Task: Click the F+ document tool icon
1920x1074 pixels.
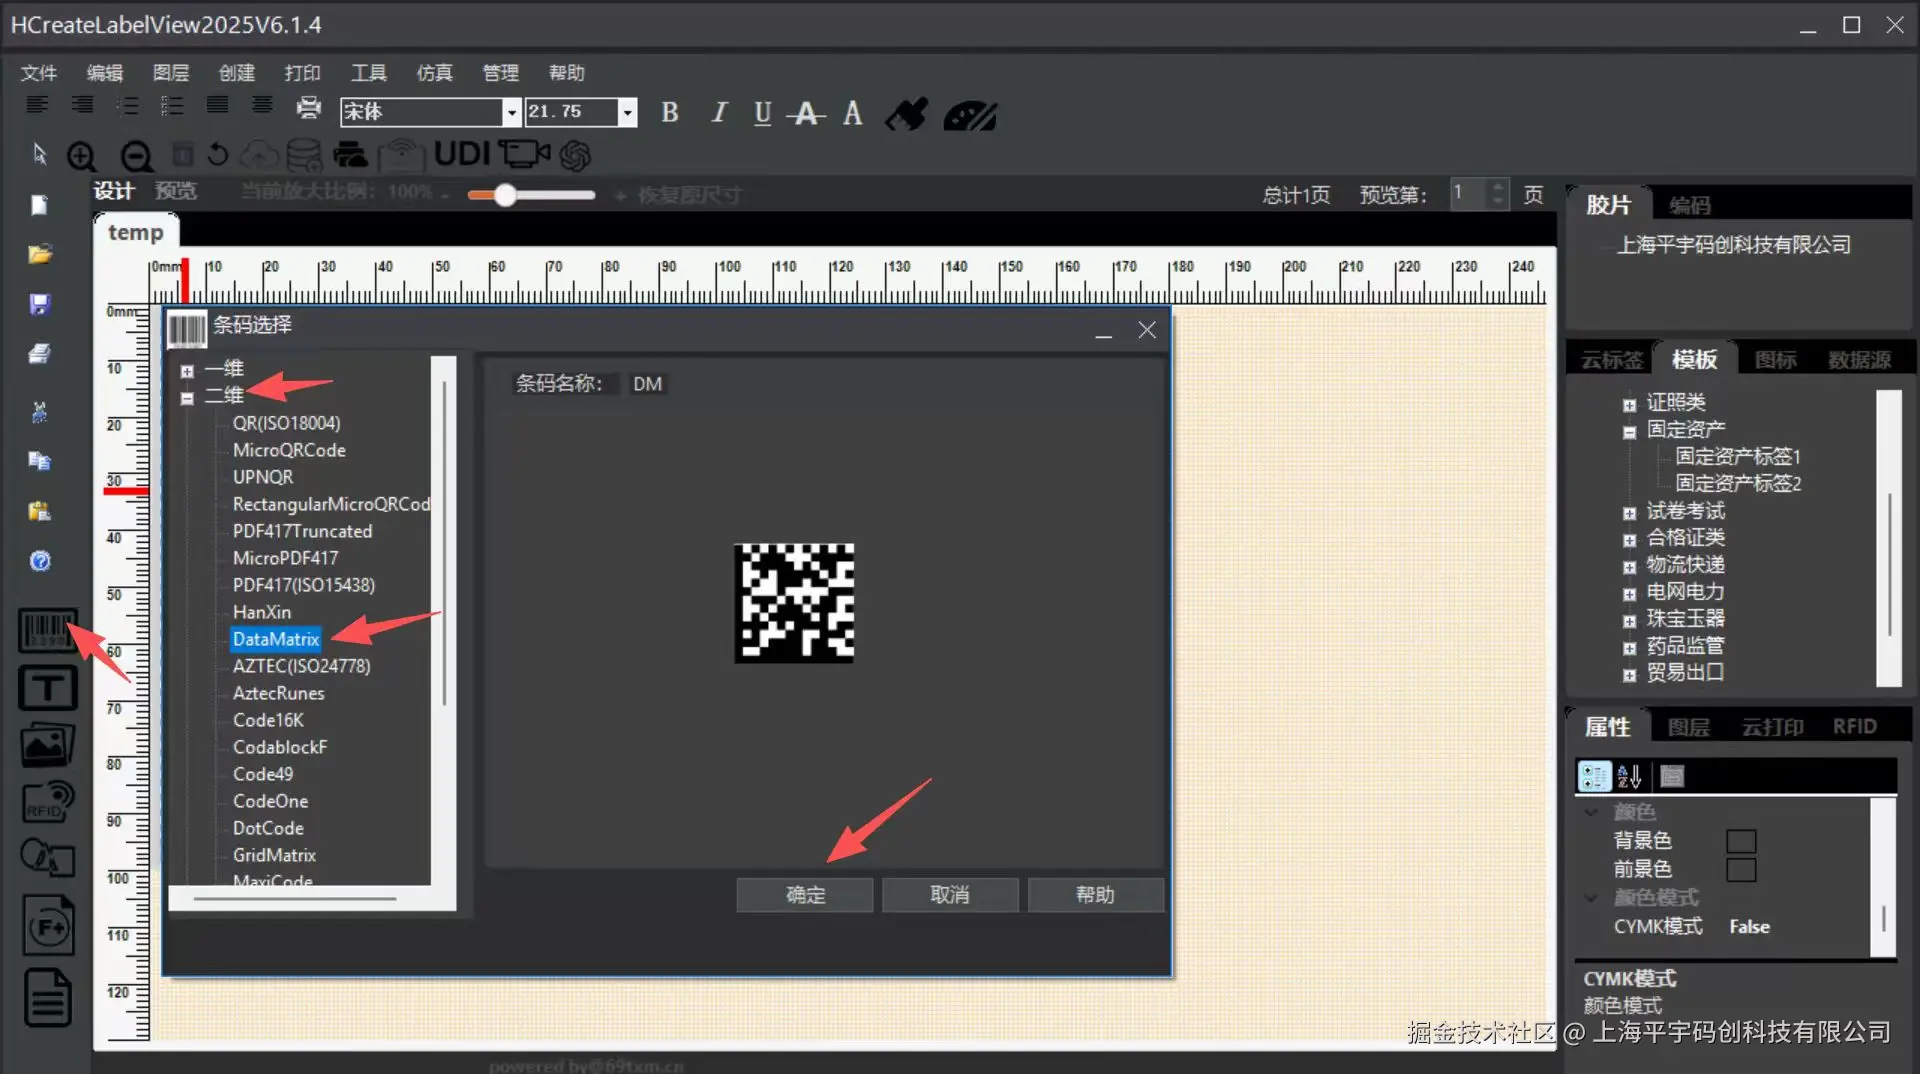Action: (x=47, y=926)
